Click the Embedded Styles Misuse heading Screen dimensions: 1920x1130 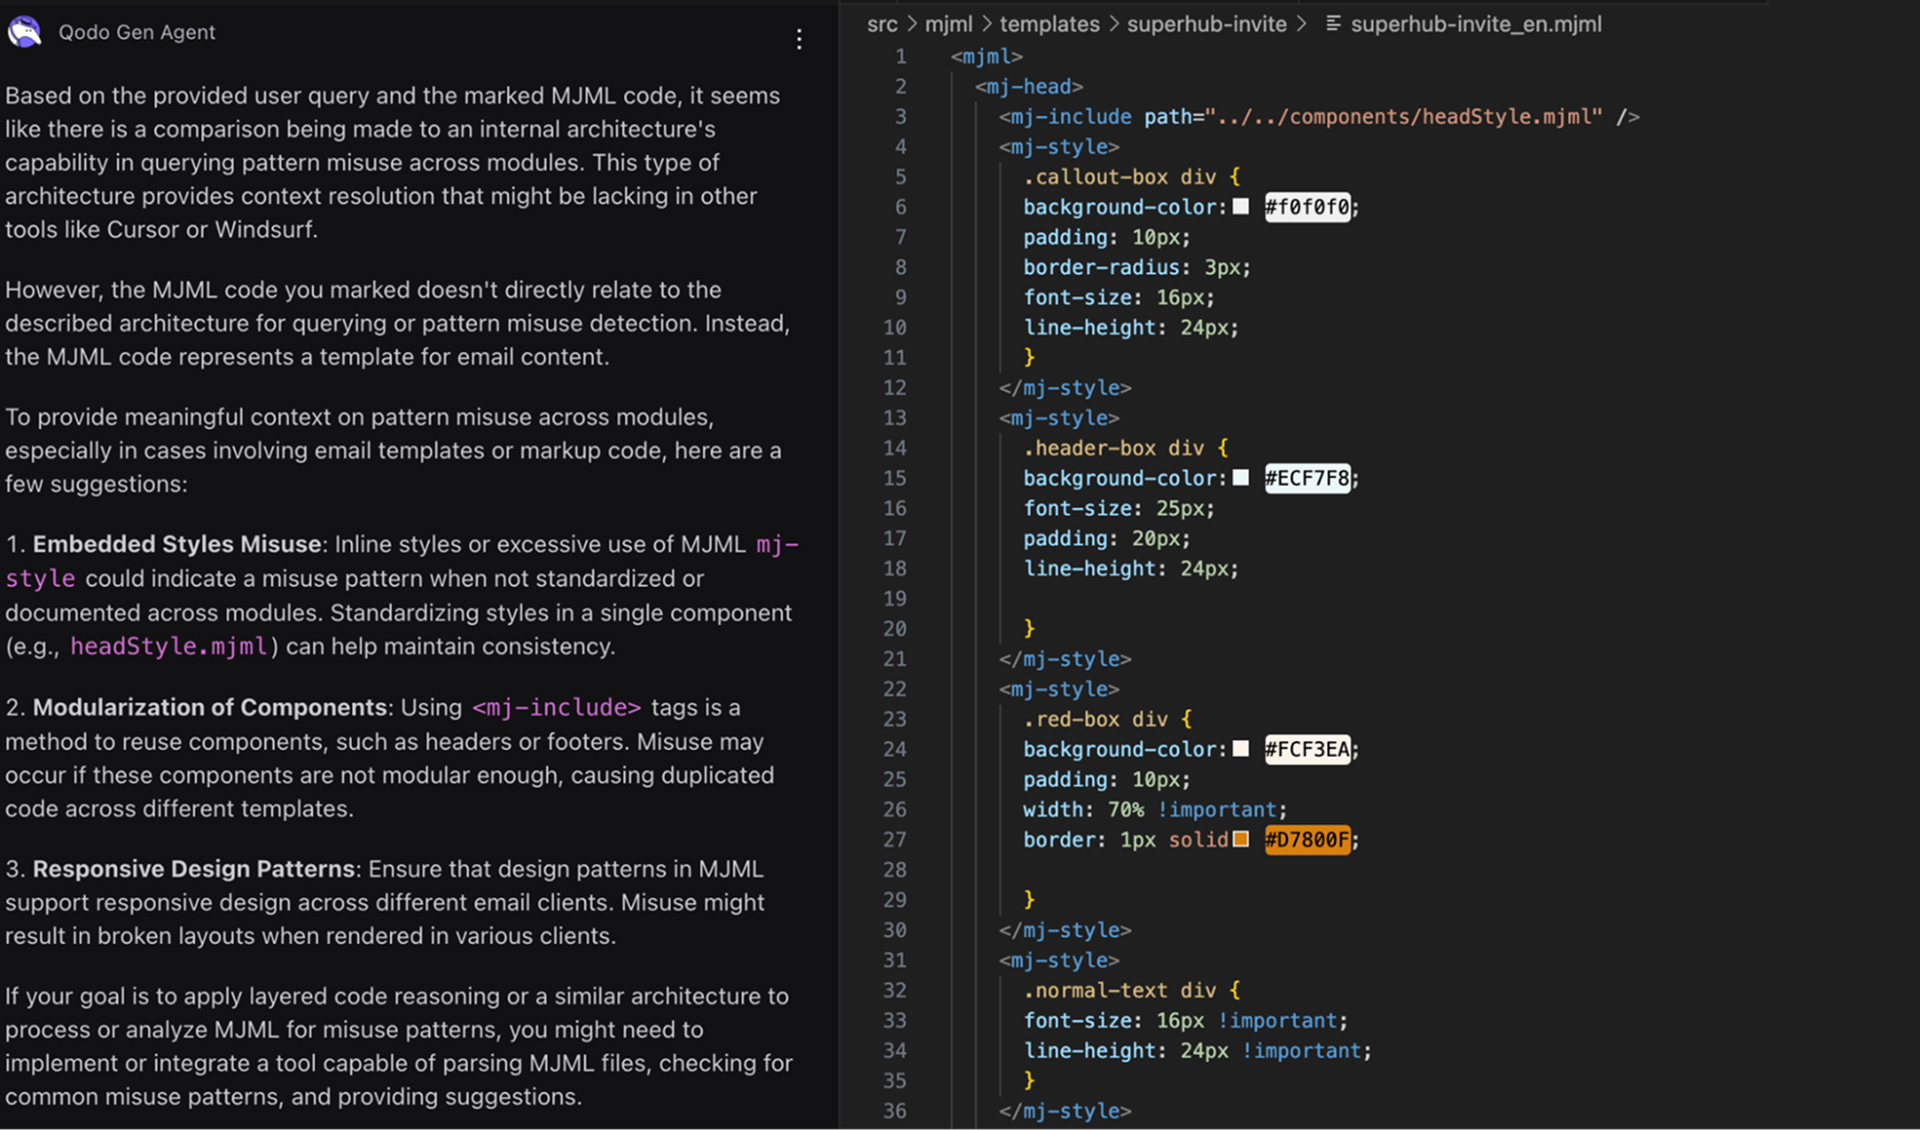point(177,544)
